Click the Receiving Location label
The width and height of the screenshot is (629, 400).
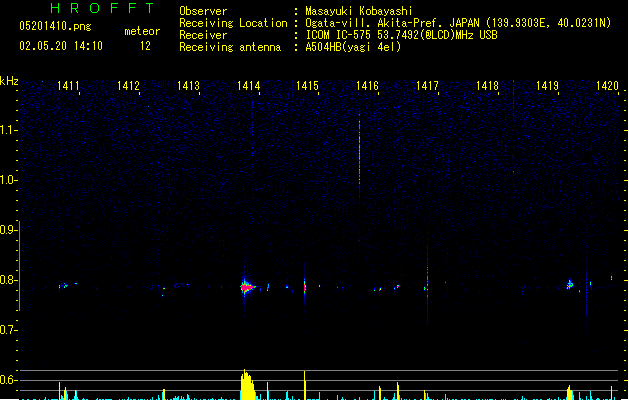(233, 23)
